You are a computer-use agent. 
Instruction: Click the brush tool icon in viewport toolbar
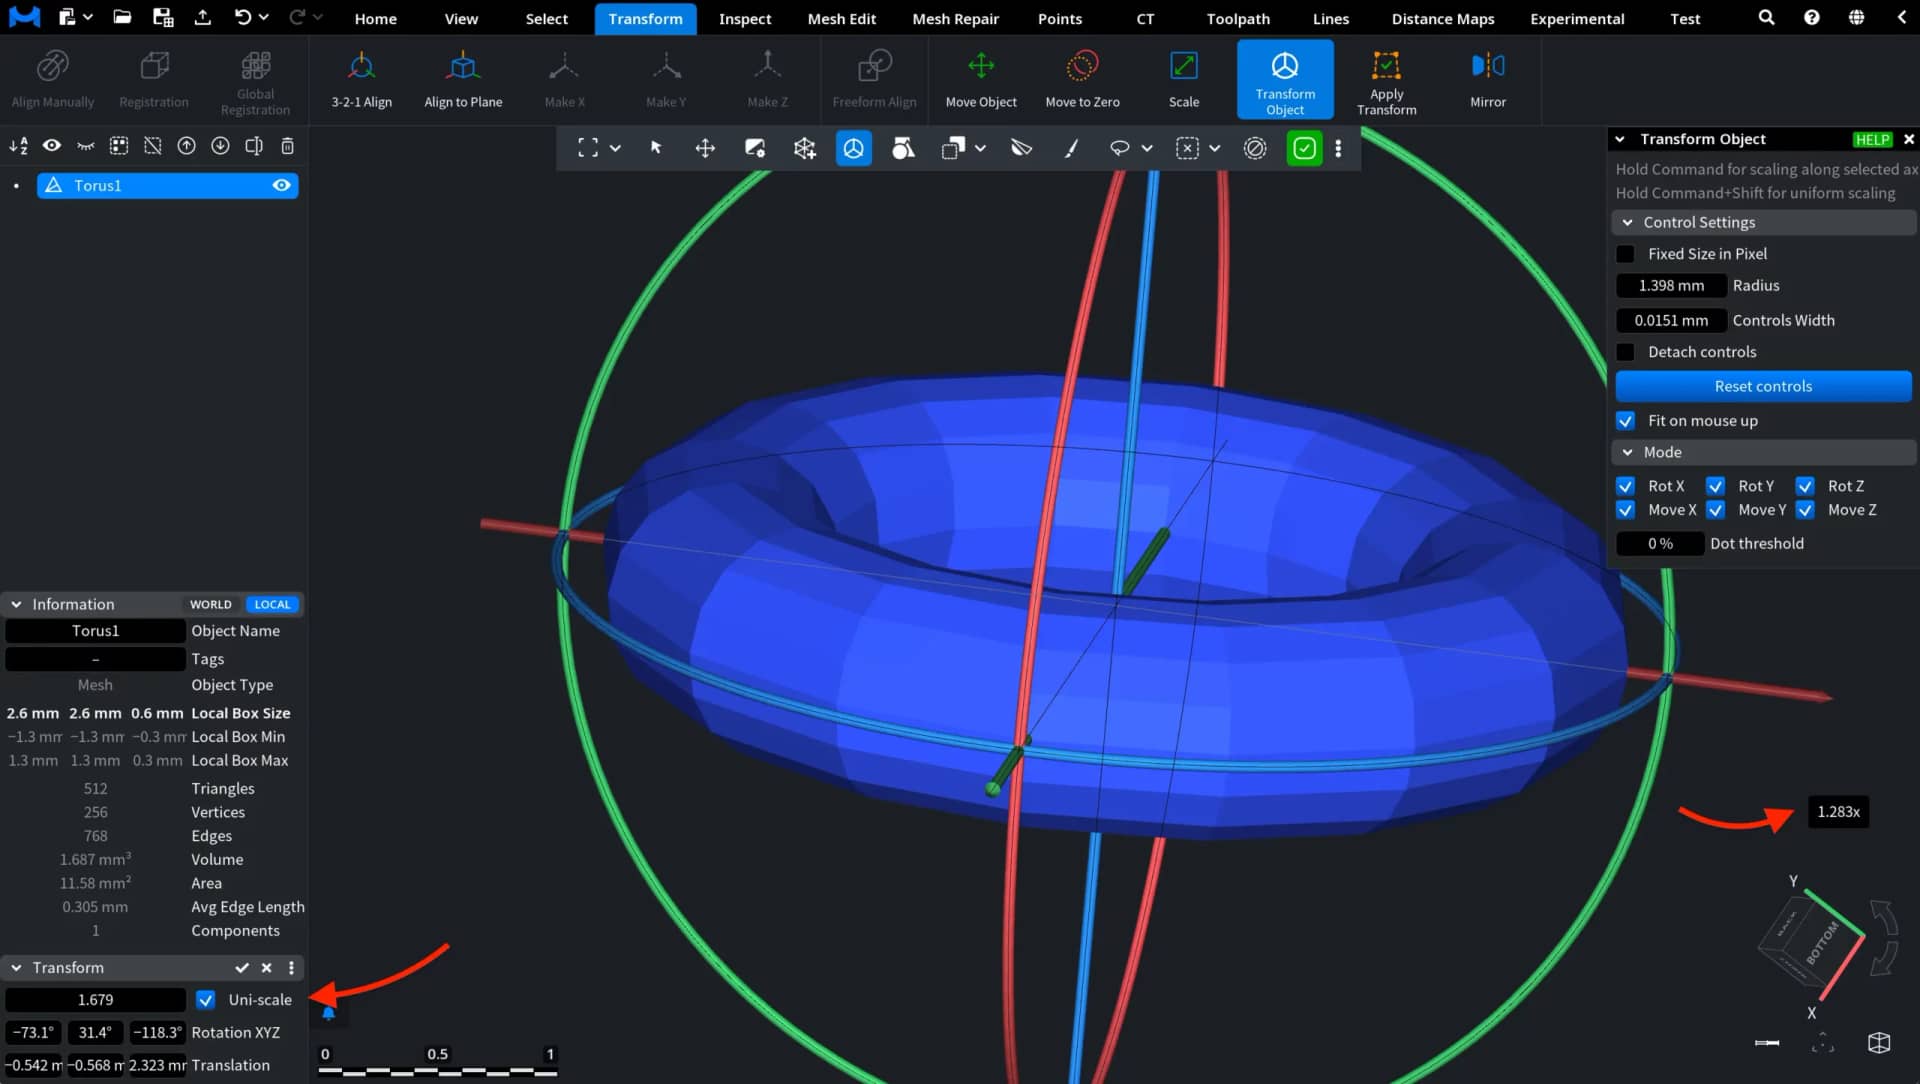coord(1071,148)
